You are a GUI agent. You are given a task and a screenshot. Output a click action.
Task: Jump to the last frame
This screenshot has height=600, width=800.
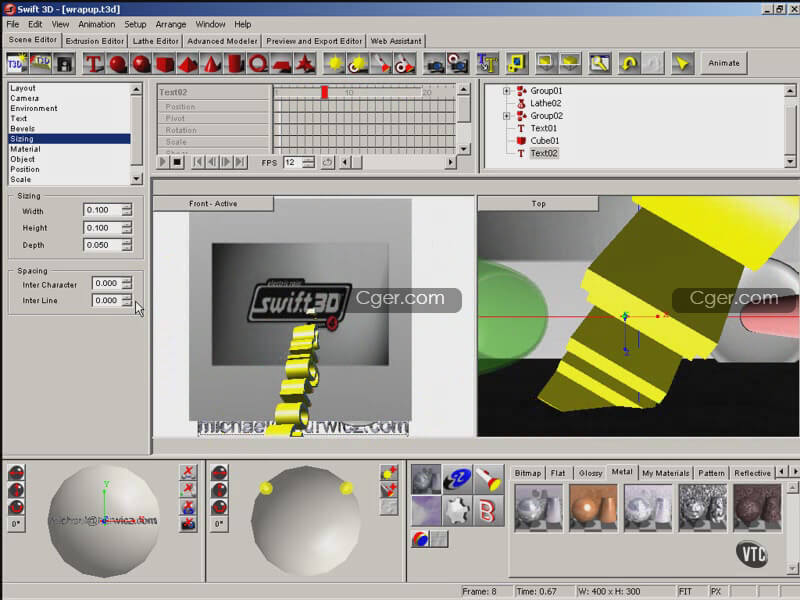tap(240, 162)
